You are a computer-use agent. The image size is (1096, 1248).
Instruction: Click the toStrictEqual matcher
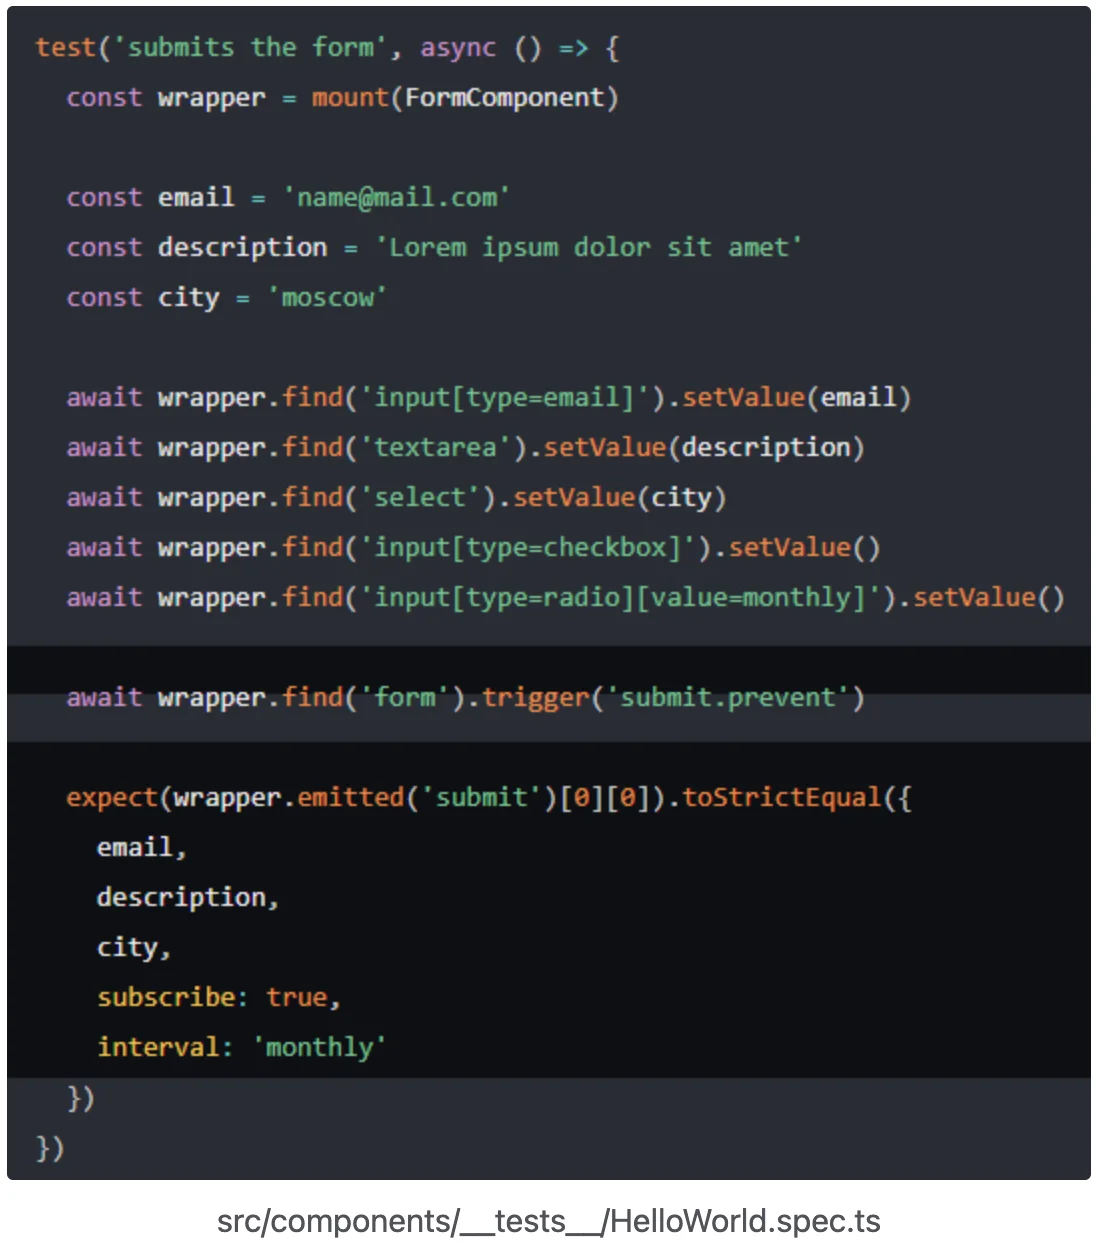[781, 797]
